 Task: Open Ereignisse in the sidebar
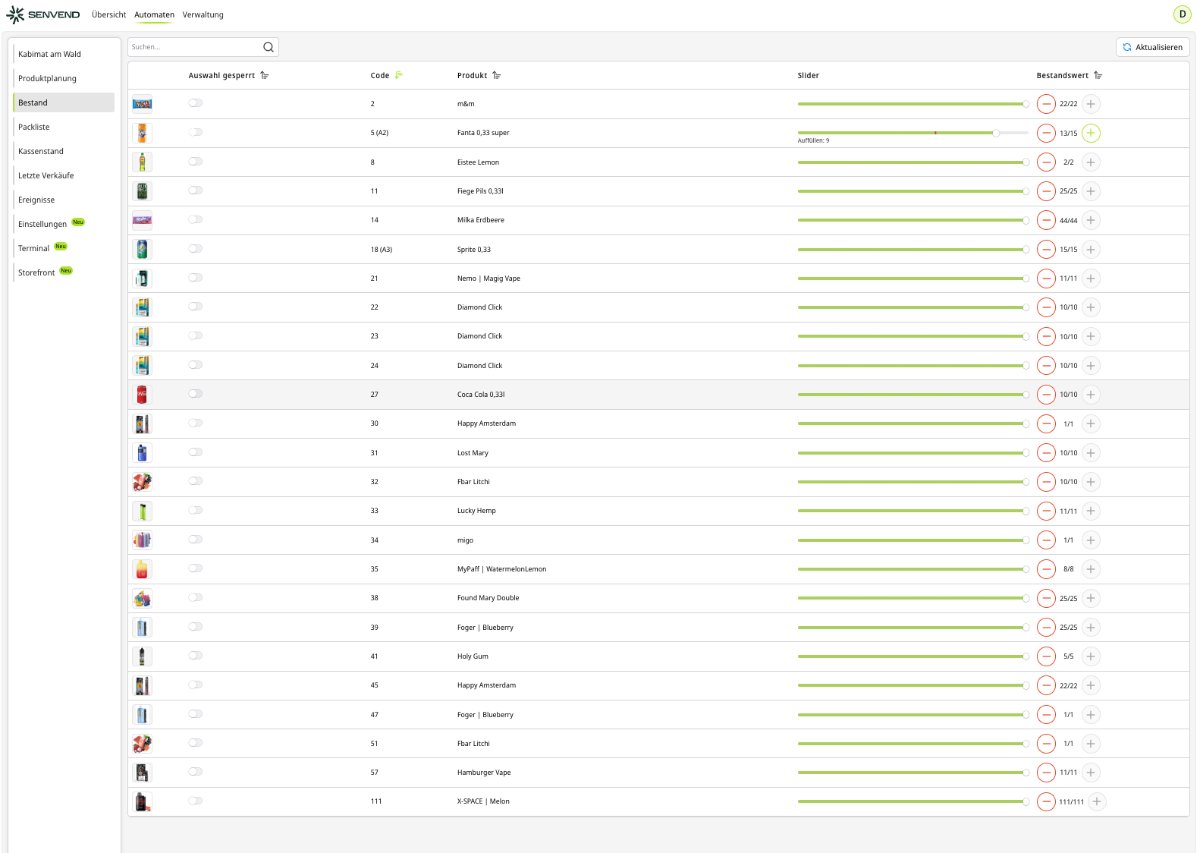[x=64, y=199]
